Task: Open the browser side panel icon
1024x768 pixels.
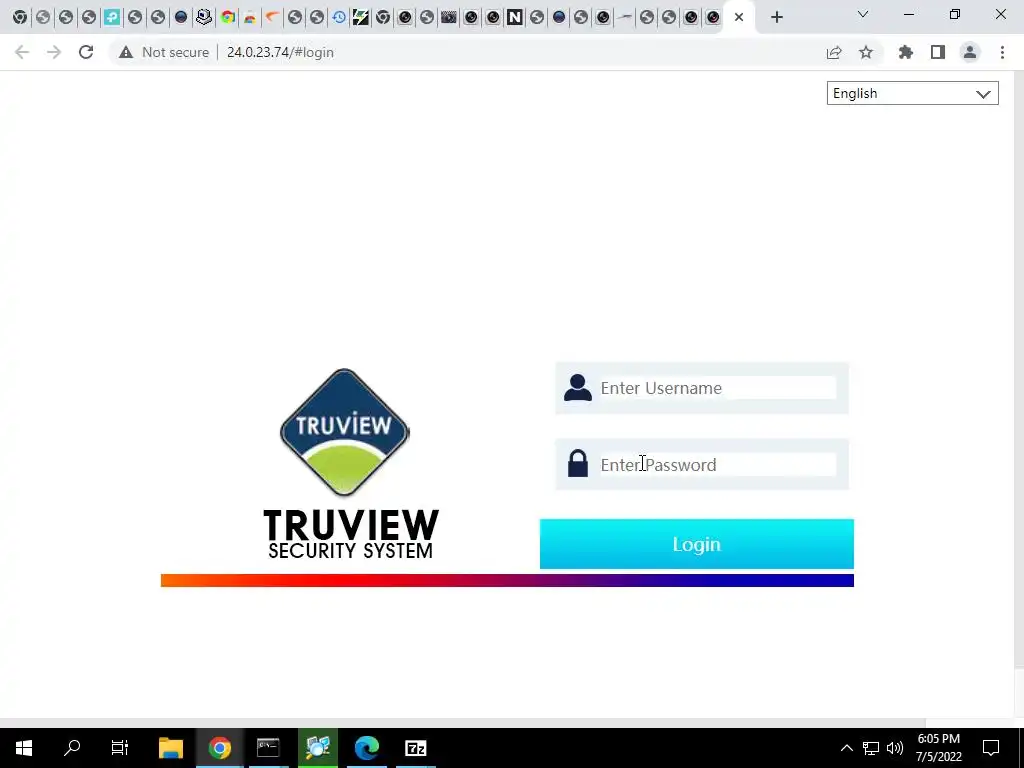Action: (938, 52)
